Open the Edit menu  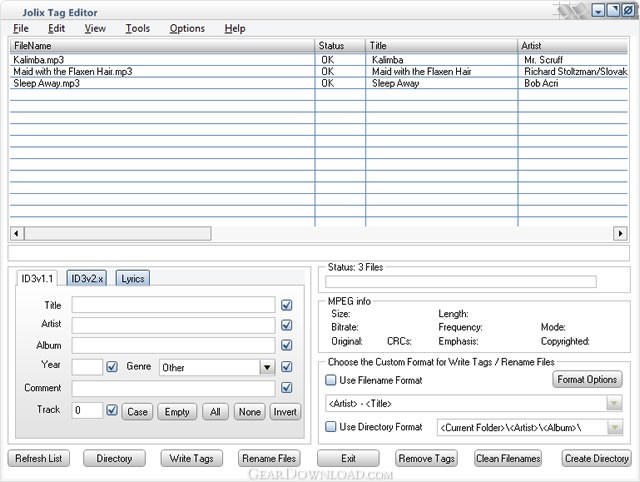56,29
